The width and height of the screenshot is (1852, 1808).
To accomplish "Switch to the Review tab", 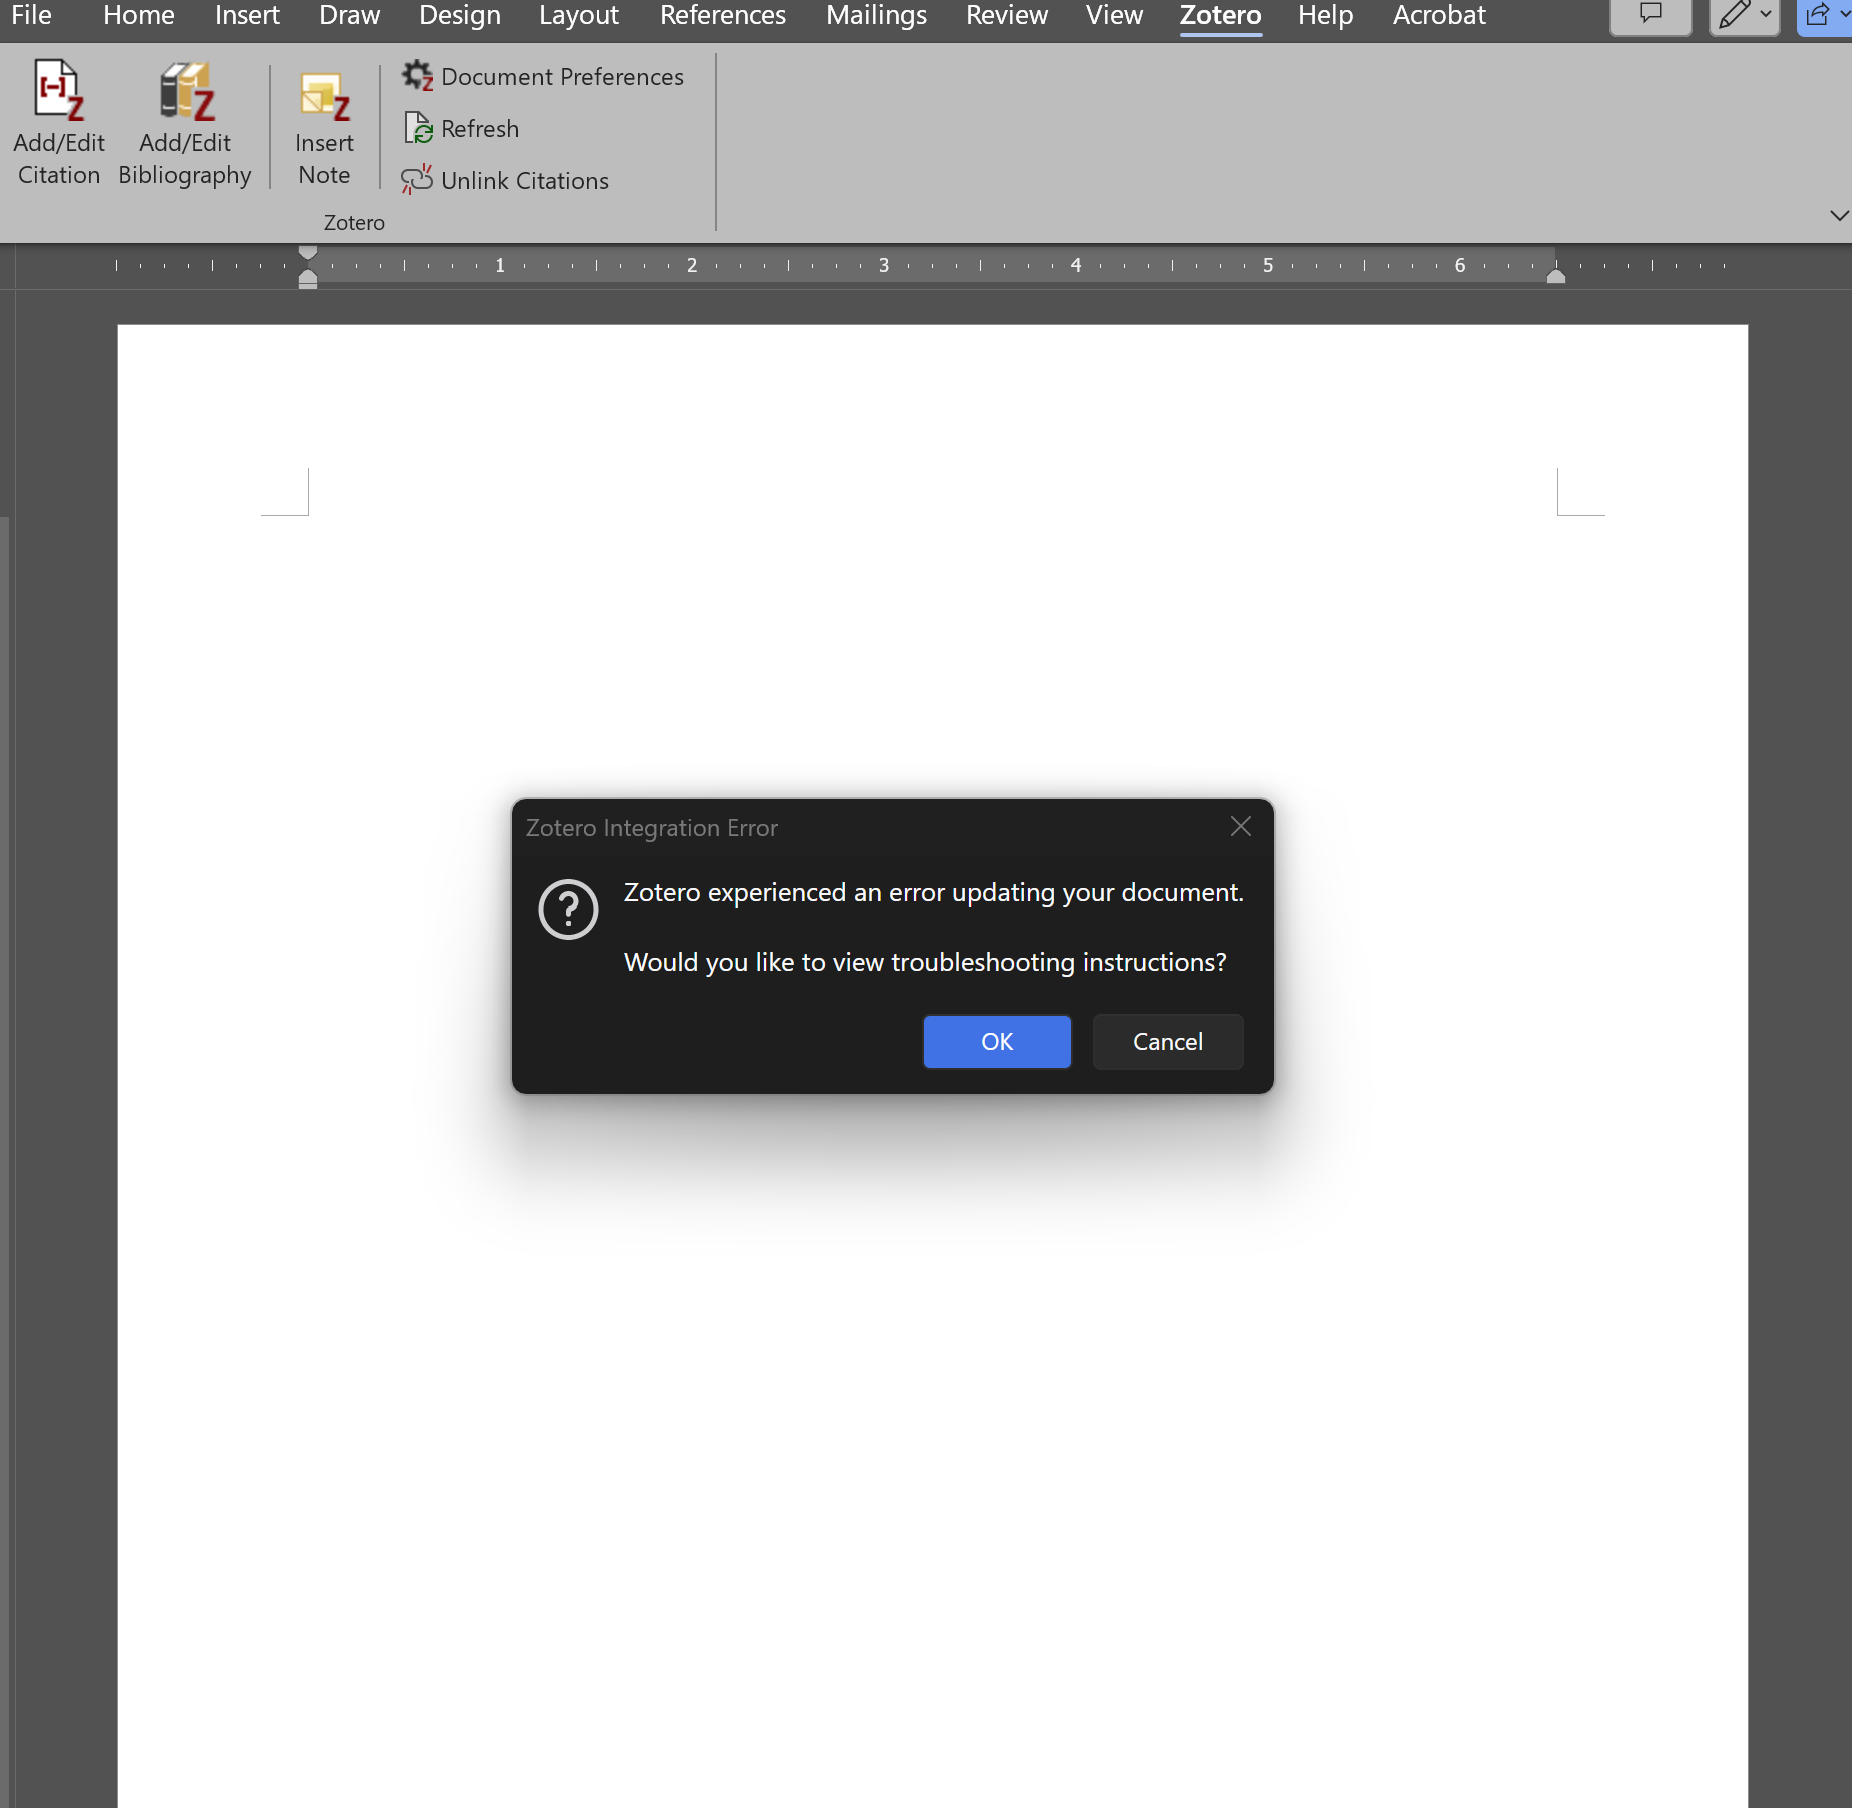I will pos(1007,15).
